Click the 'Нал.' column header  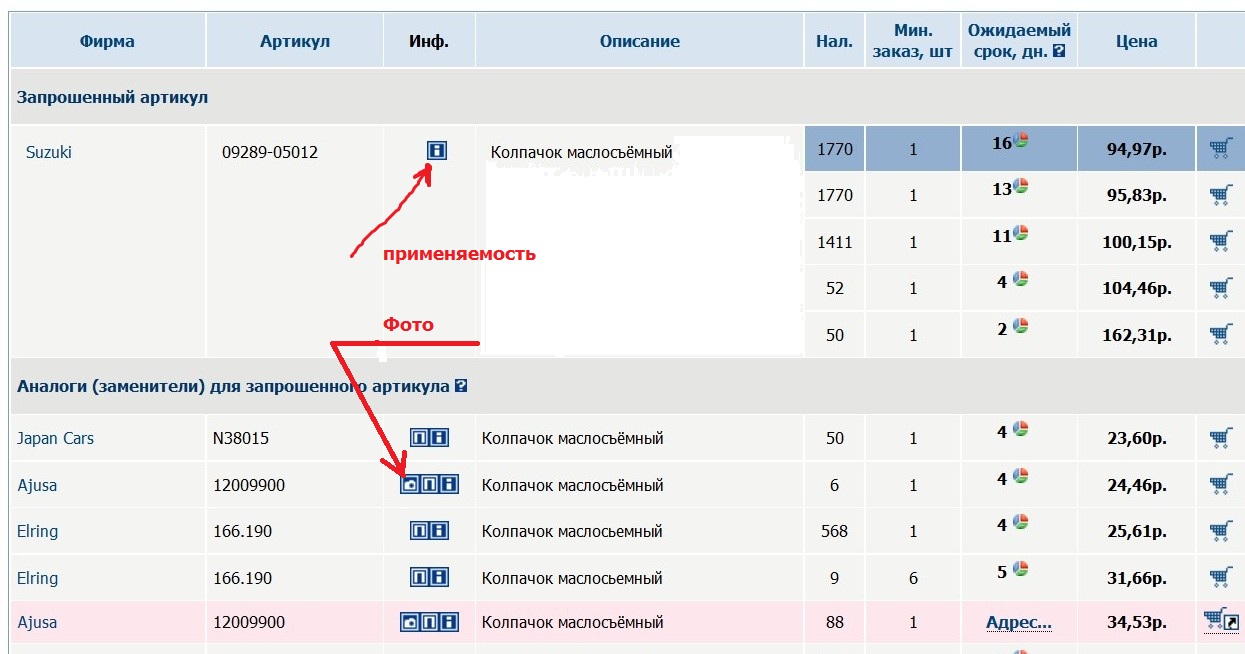click(834, 41)
